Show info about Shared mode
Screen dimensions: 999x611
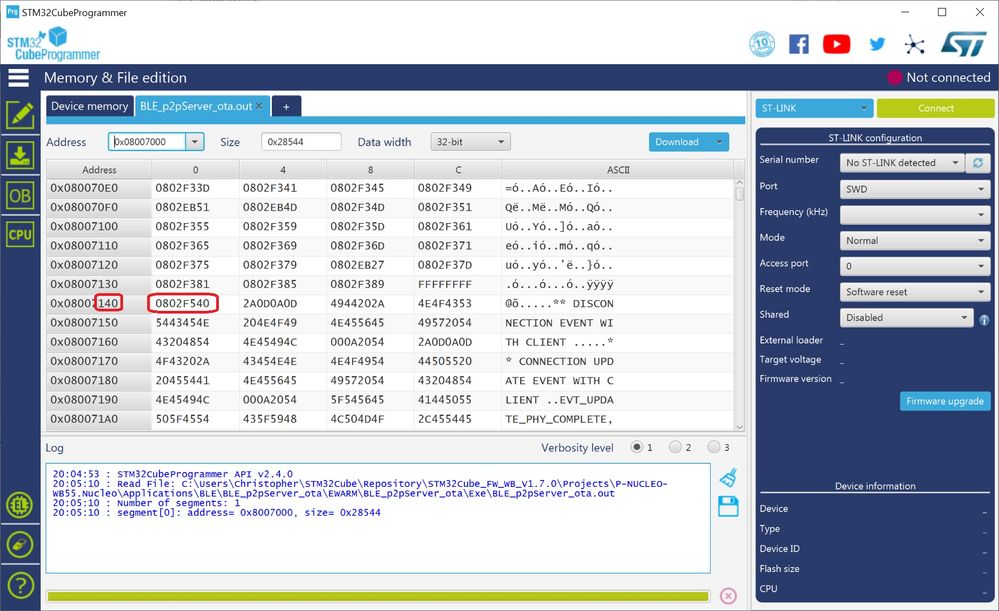pos(984,320)
